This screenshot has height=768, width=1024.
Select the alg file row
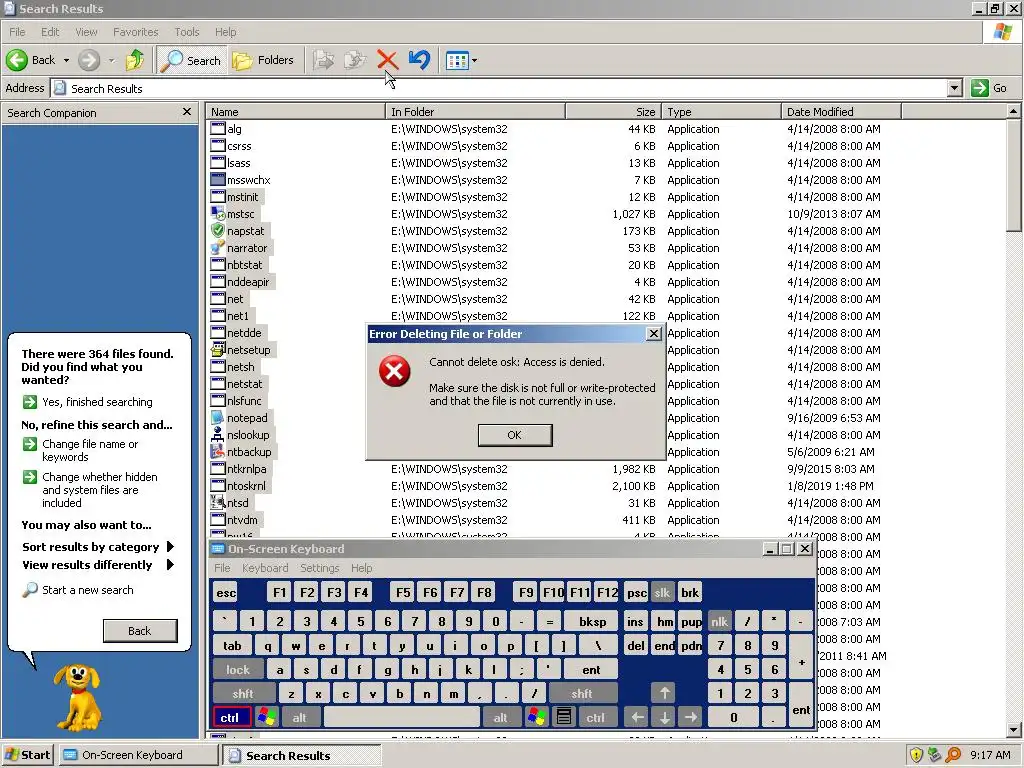click(545, 129)
